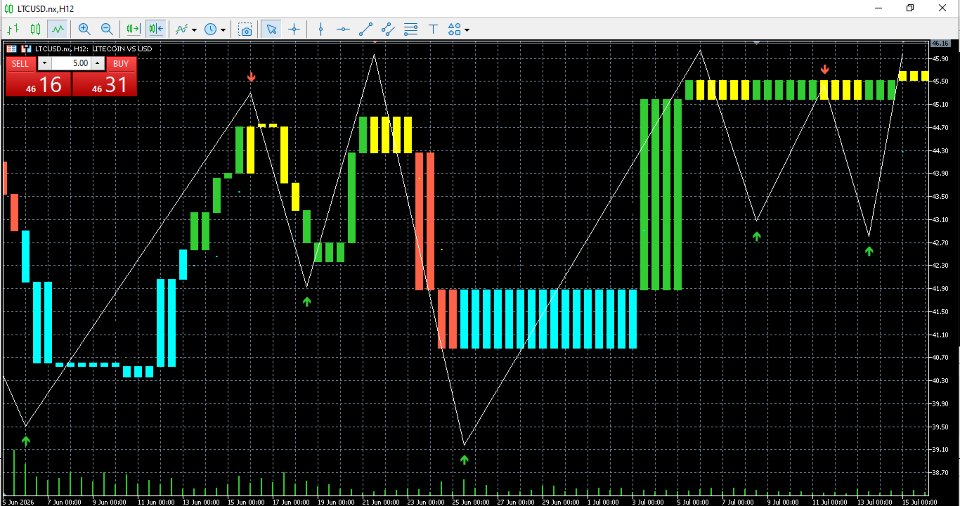Click the 39.10 price scale label
The width and height of the screenshot is (960, 506).
(x=940, y=450)
